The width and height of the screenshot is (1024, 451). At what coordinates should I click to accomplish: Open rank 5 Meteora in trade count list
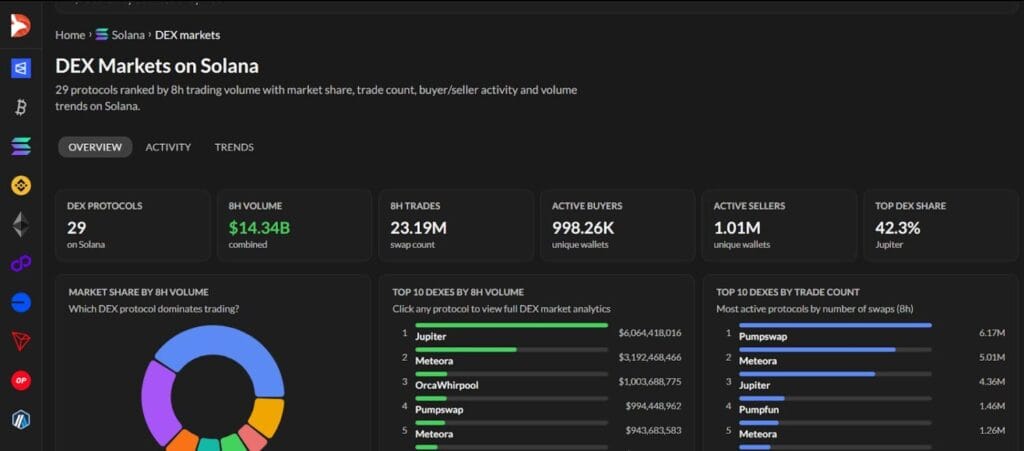pos(758,433)
